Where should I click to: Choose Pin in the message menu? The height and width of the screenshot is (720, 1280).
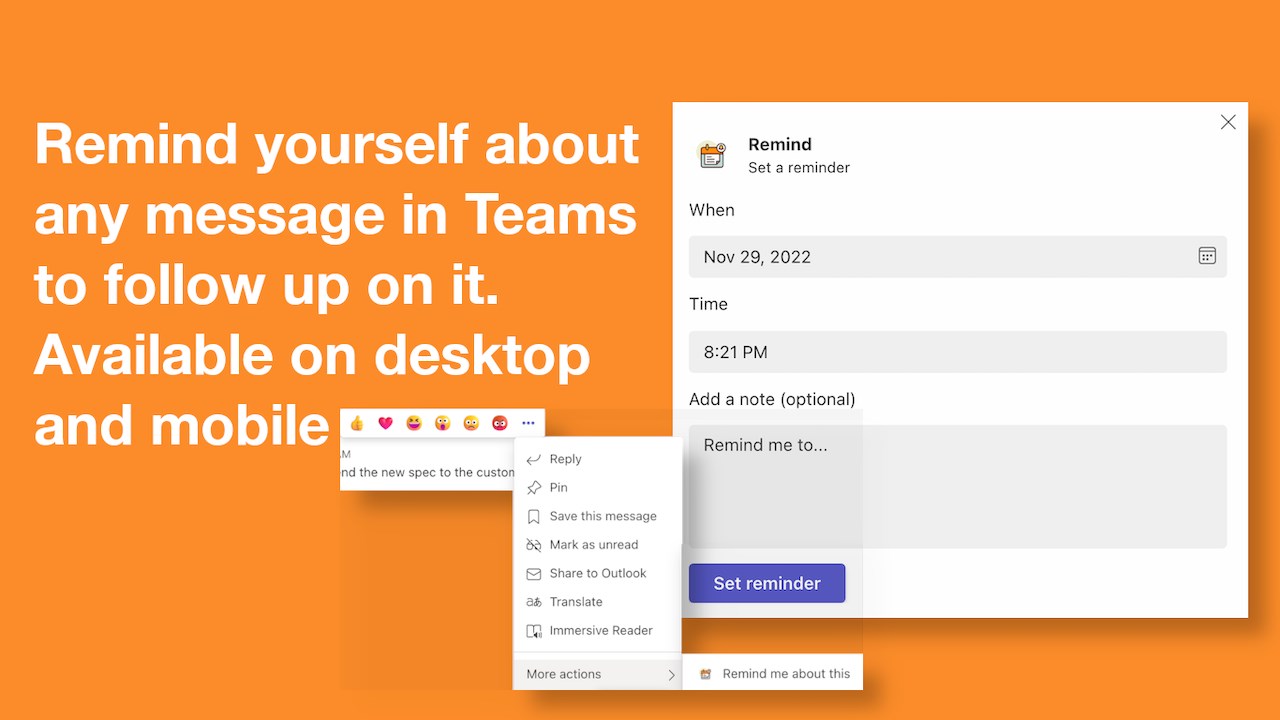(598, 487)
